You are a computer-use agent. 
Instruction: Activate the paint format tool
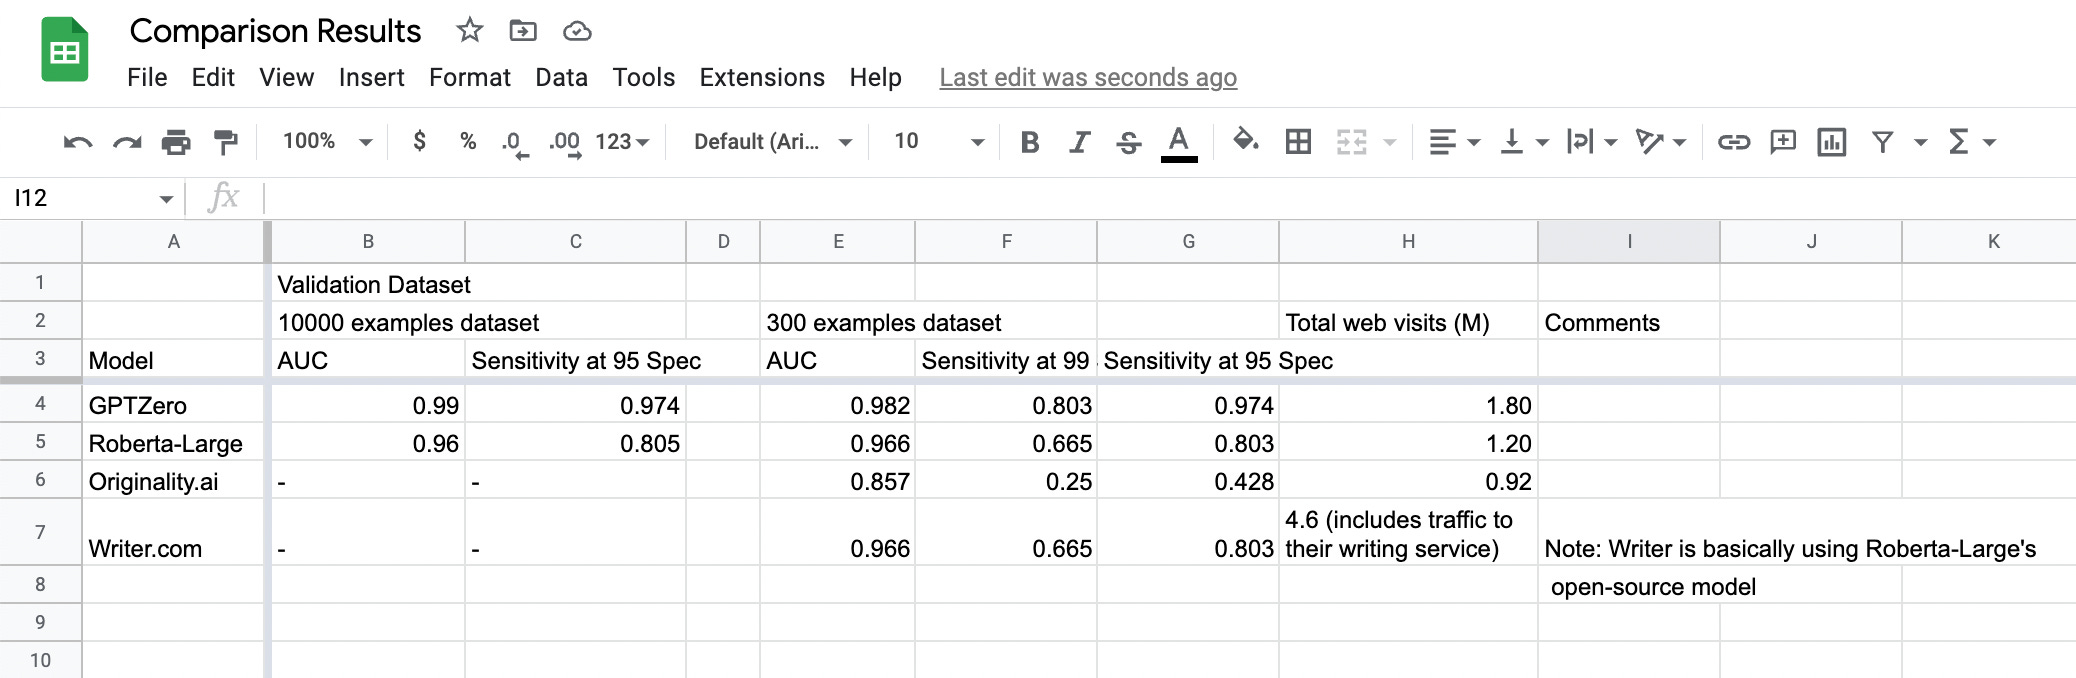pos(226,142)
